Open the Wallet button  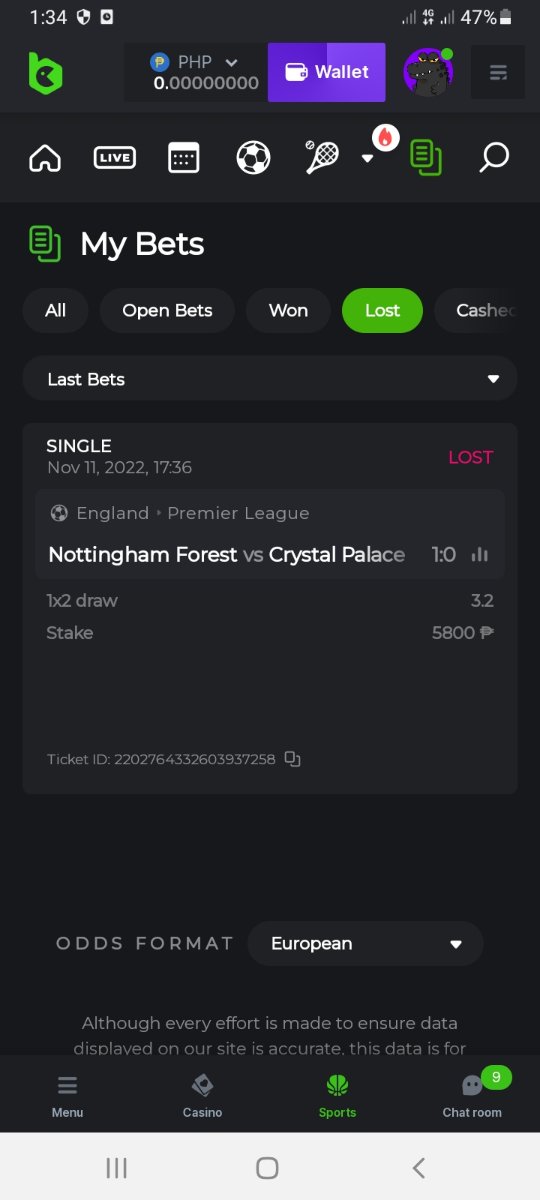[326, 72]
